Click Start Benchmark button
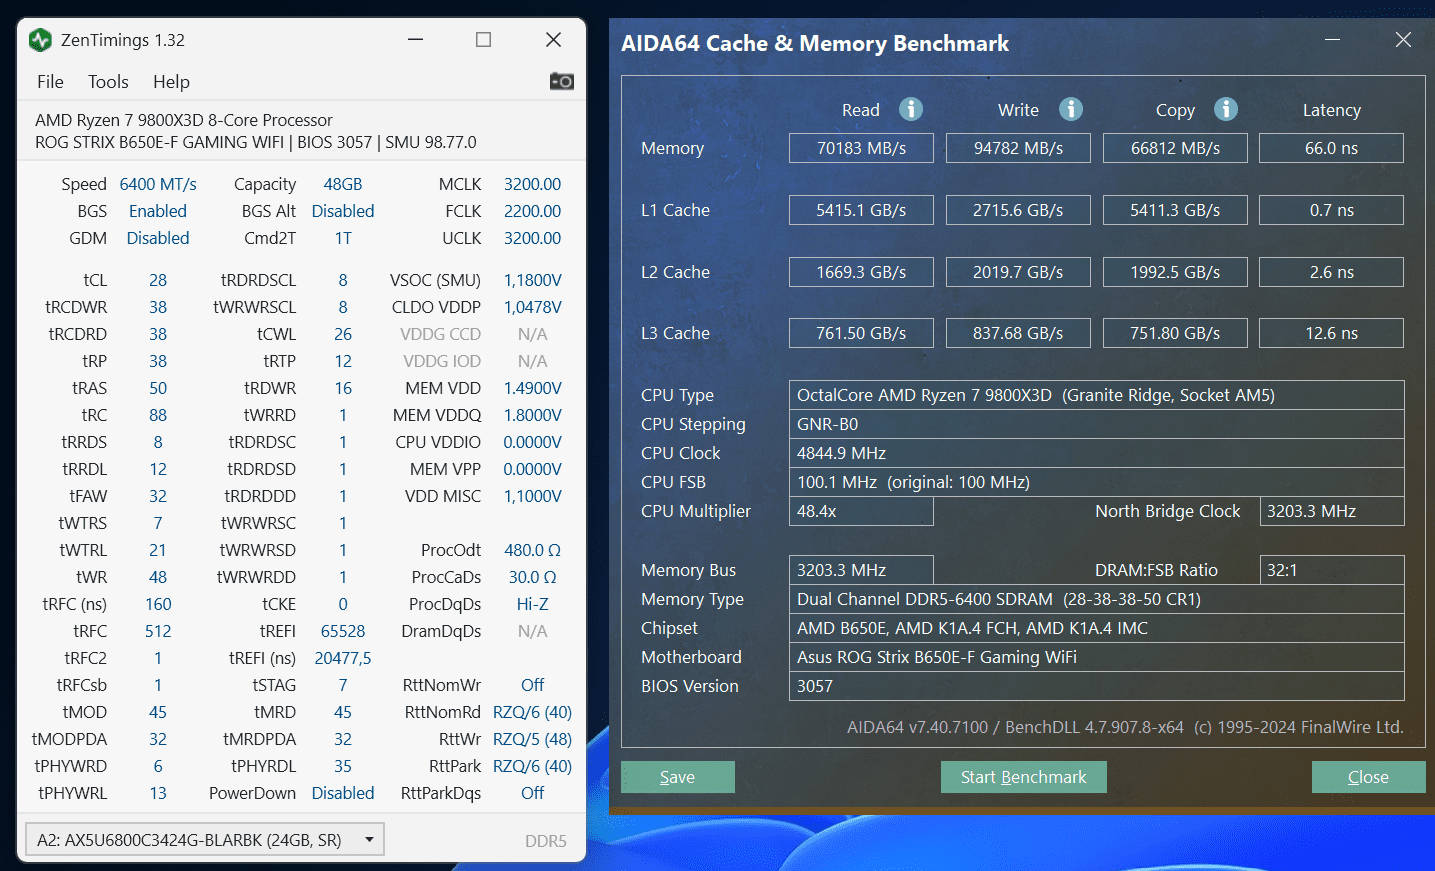 click(1023, 777)
